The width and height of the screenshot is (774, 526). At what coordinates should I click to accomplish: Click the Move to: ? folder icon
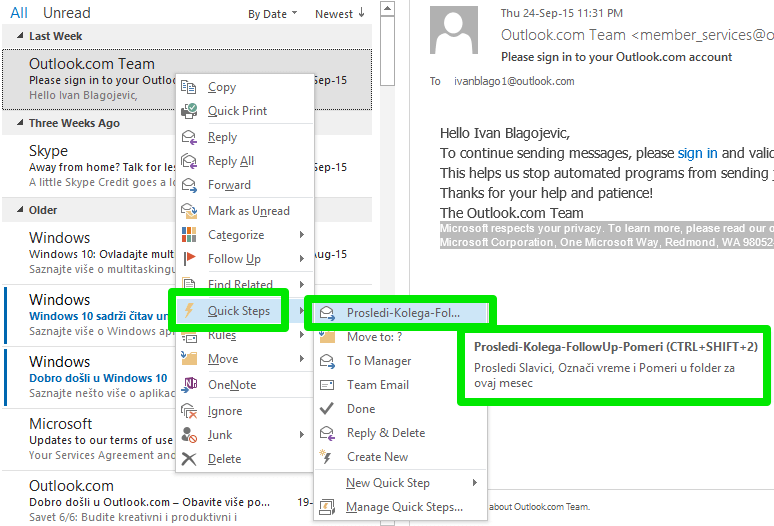click(327, 337)
